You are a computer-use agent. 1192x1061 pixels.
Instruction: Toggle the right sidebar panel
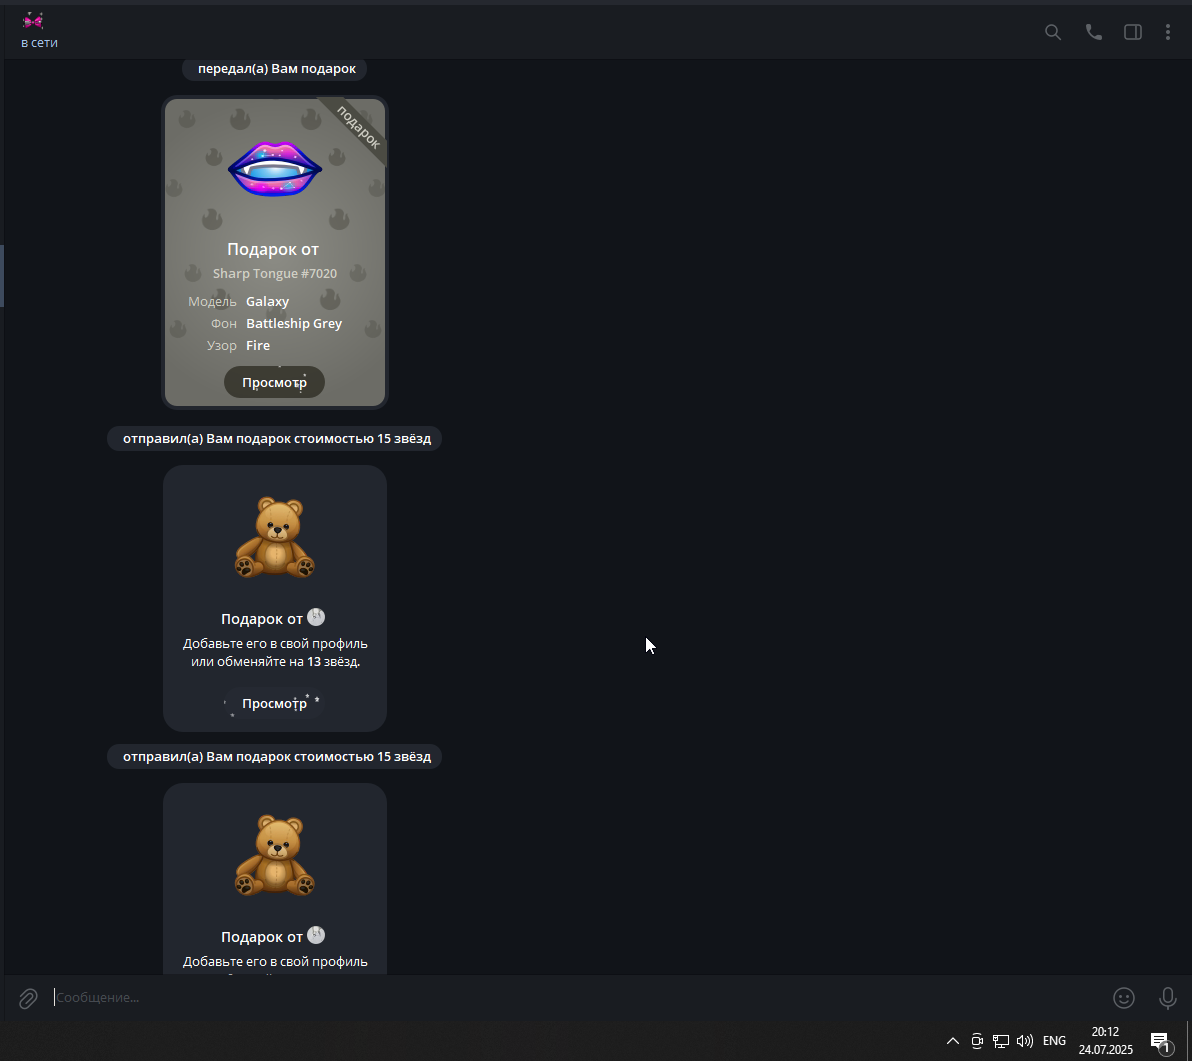click(1133, 32)
